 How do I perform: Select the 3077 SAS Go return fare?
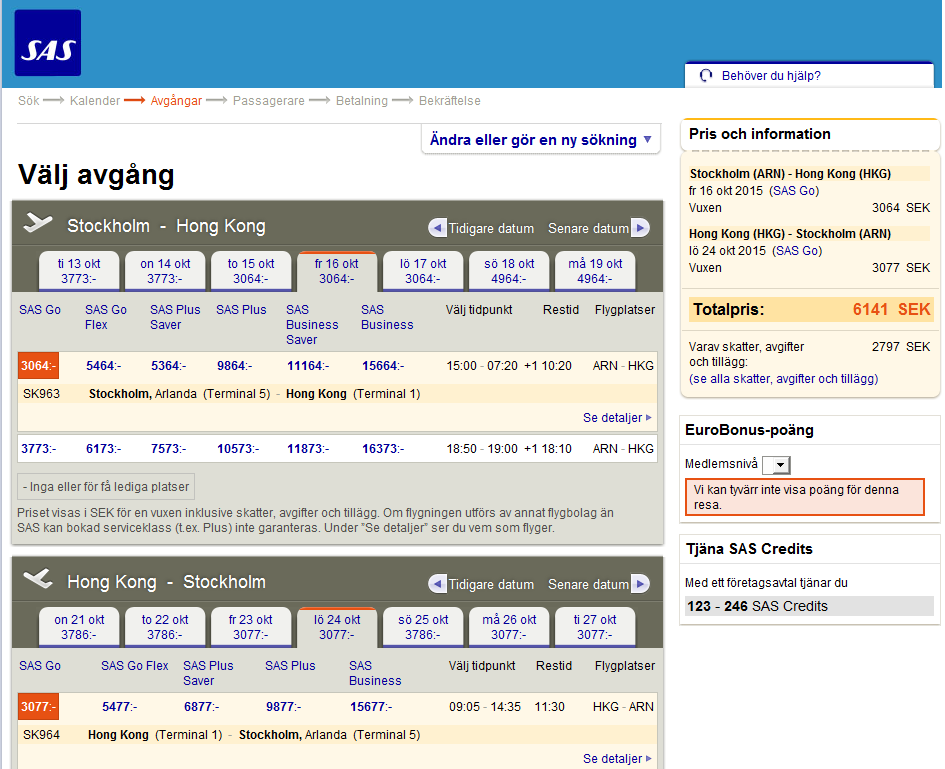tap(39, 707)
